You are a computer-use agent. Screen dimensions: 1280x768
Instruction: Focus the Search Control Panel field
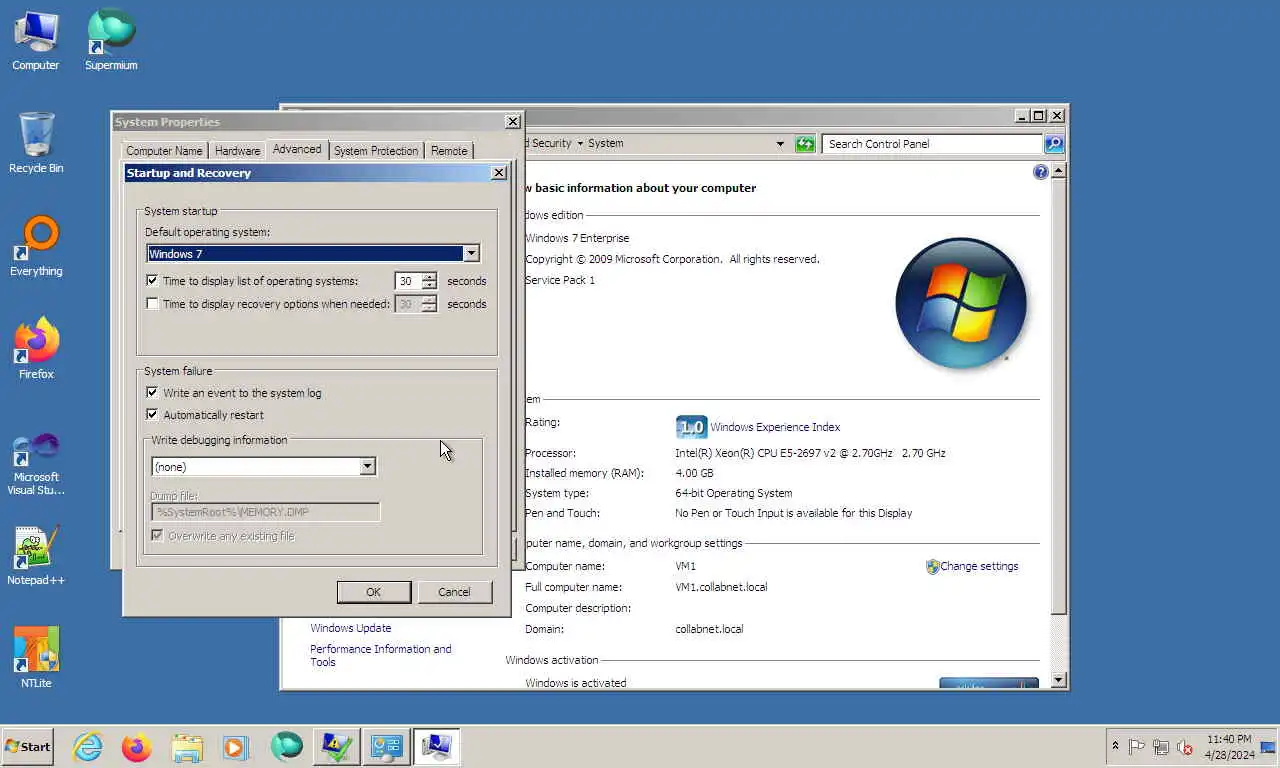931,144
